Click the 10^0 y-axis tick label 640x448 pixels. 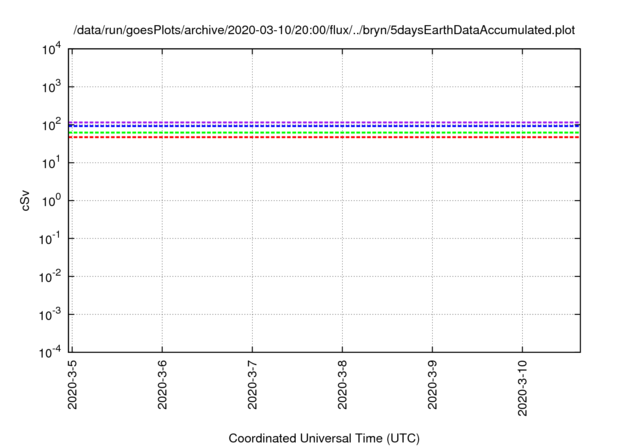tap(51, 201)
